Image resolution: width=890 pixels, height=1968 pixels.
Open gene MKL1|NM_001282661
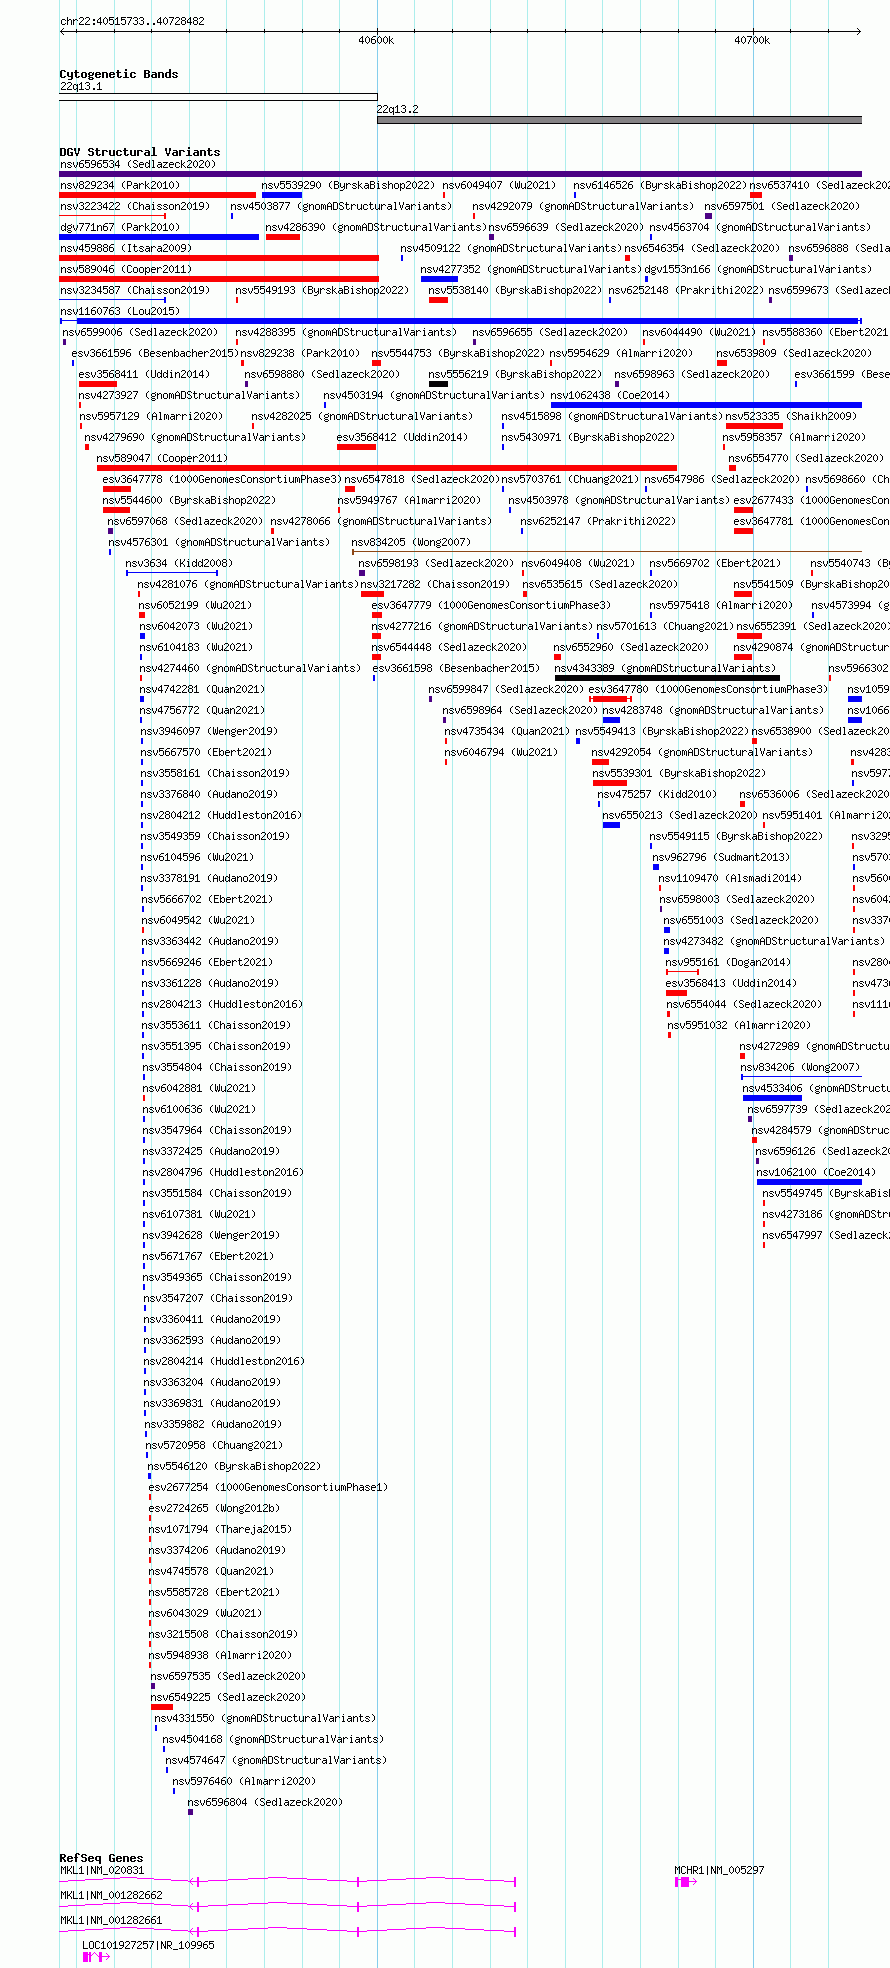(x=111, y=1920)
